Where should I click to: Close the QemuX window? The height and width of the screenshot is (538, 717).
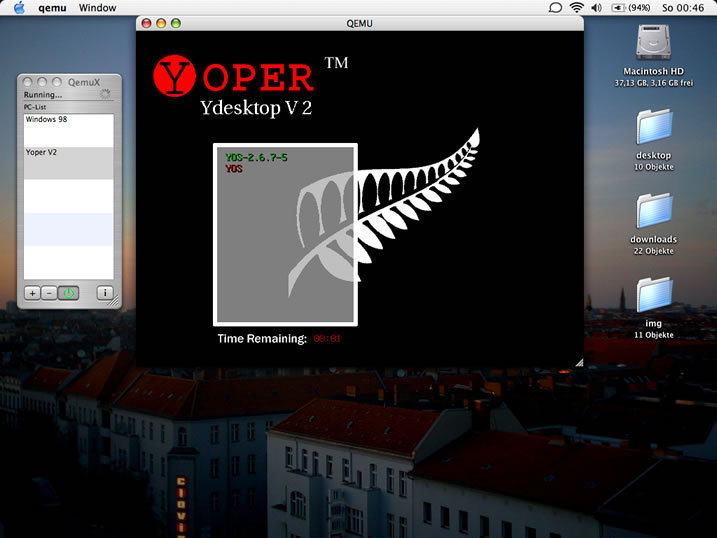(x=27, y=82)
